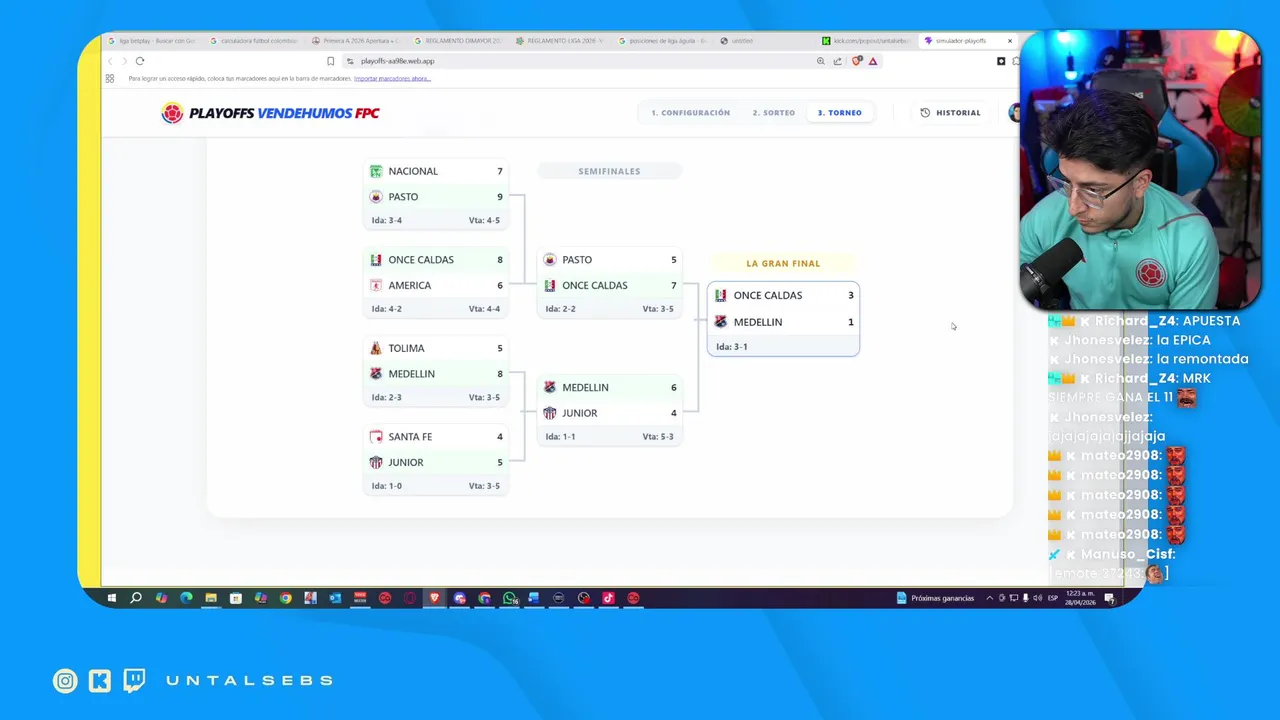This screenshot has width=1280, height=720.
Task: Go back with browser back arrow
Action: (x=110, y=61)
